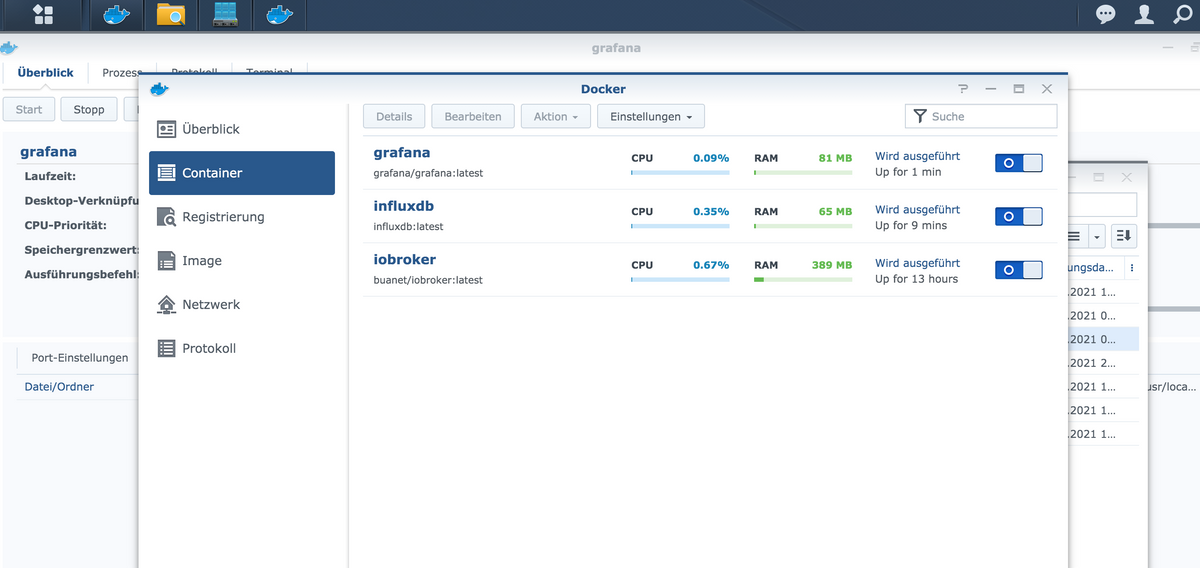Select the iobroker container name
The image size is (1200, 568).
405,259
